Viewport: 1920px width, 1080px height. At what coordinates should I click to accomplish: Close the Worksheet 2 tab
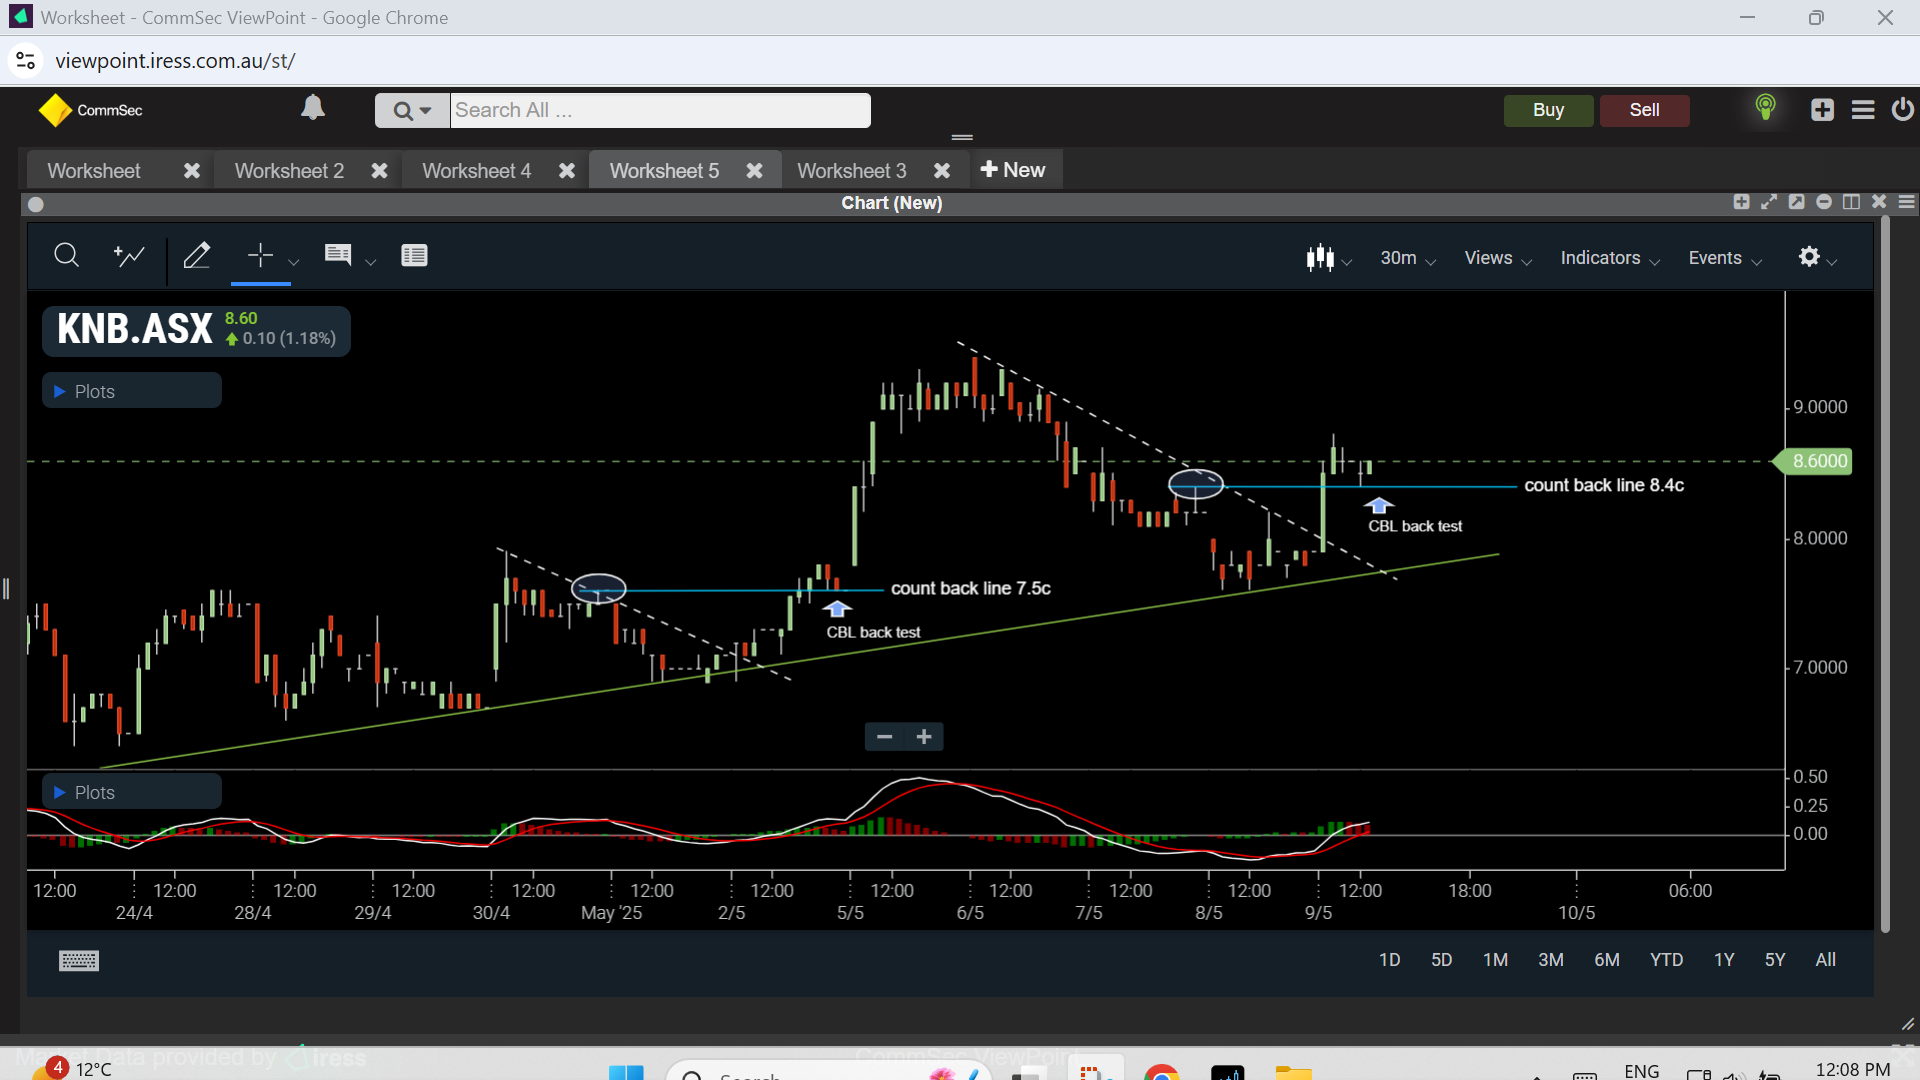point(379,171)
